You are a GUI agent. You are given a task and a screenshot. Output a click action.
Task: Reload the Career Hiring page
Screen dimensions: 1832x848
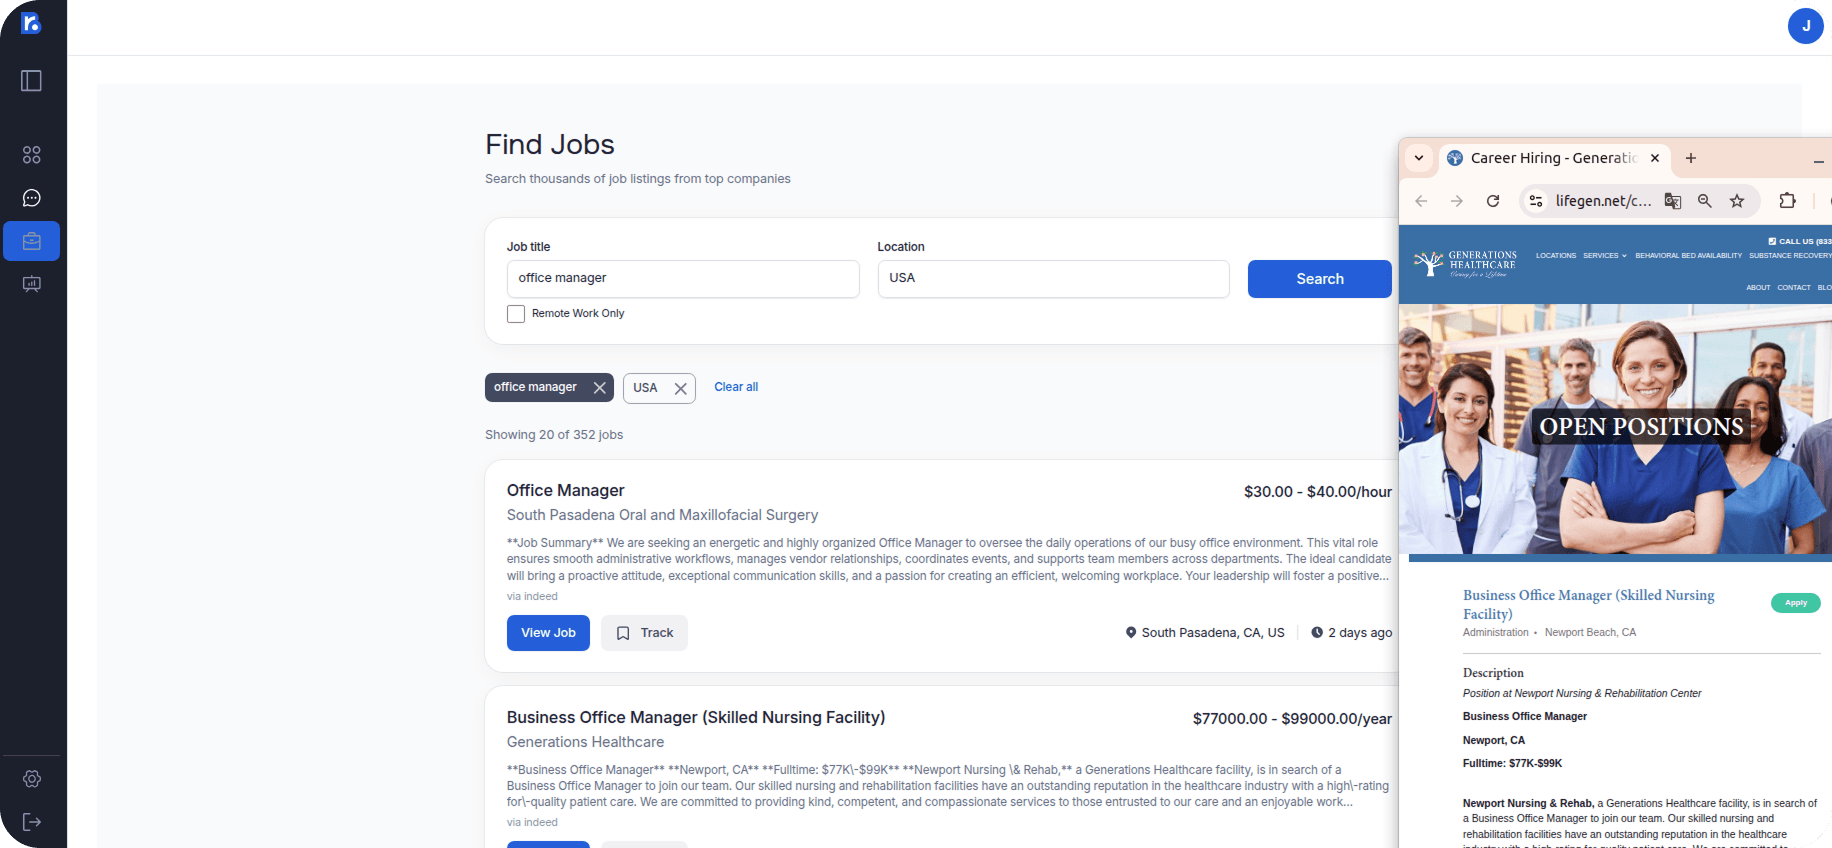1493,200
